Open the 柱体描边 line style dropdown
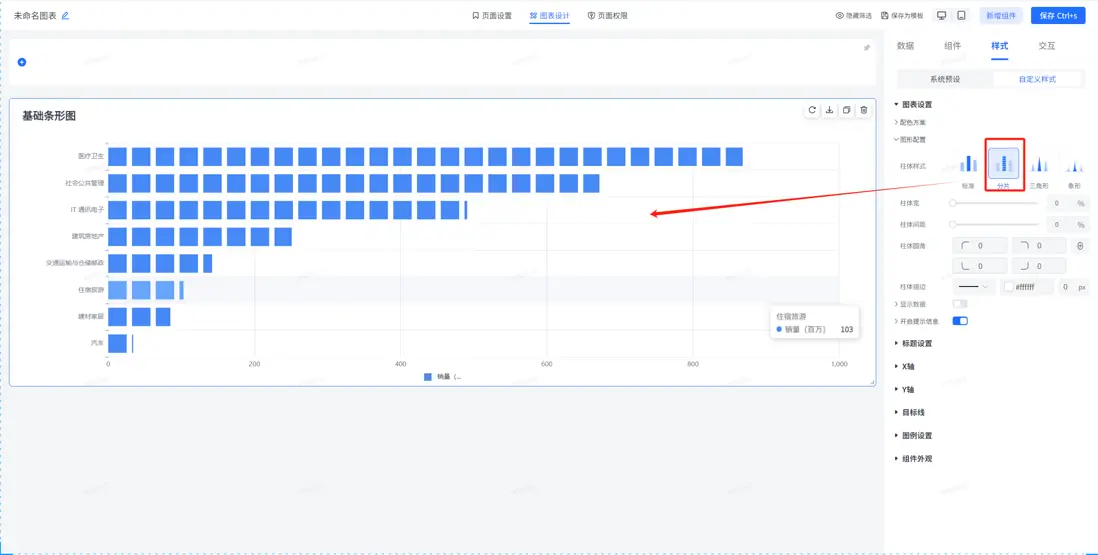 (973, 287)
